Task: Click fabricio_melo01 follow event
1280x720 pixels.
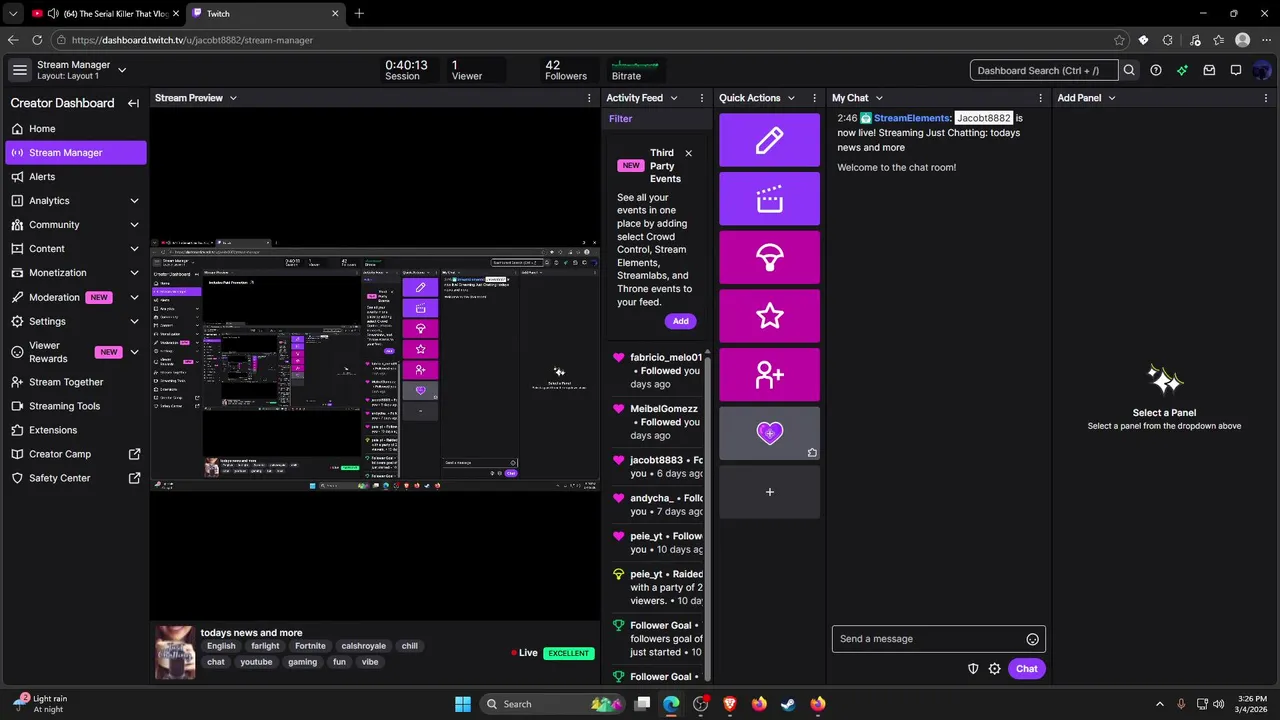Action: tap(658, 371)
